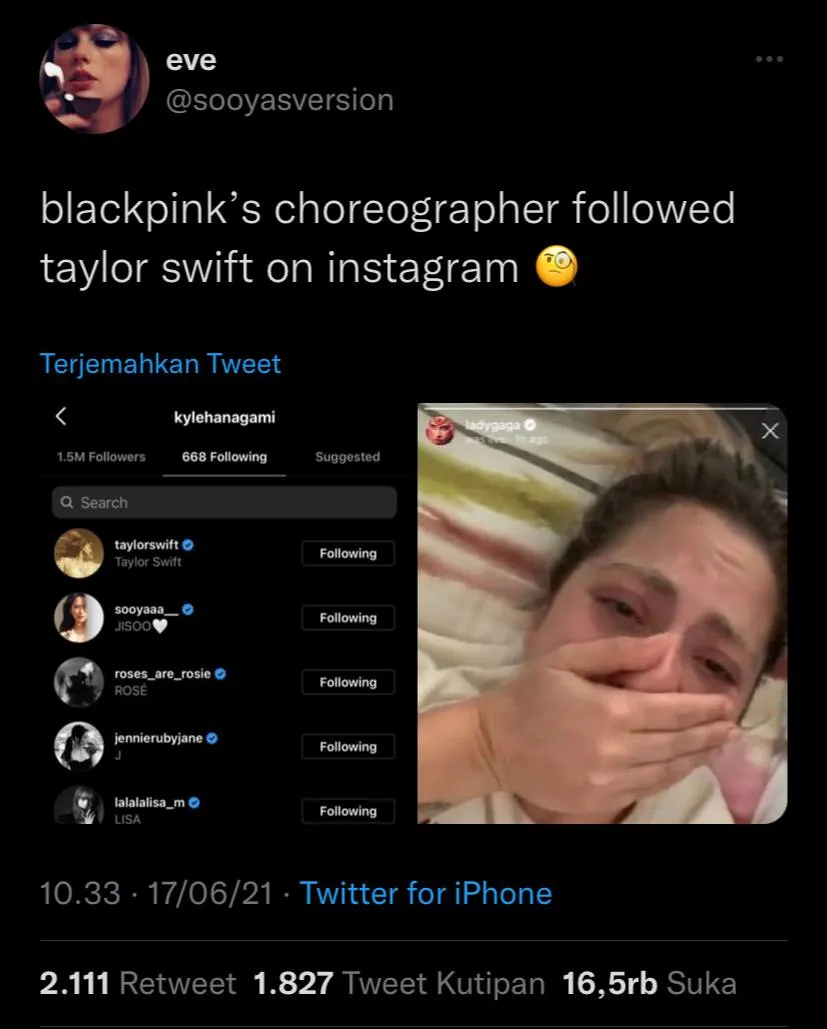Toggle the Following button for sooyaaa__
This screenshot has width=827, height=1029.
point(347,618)
